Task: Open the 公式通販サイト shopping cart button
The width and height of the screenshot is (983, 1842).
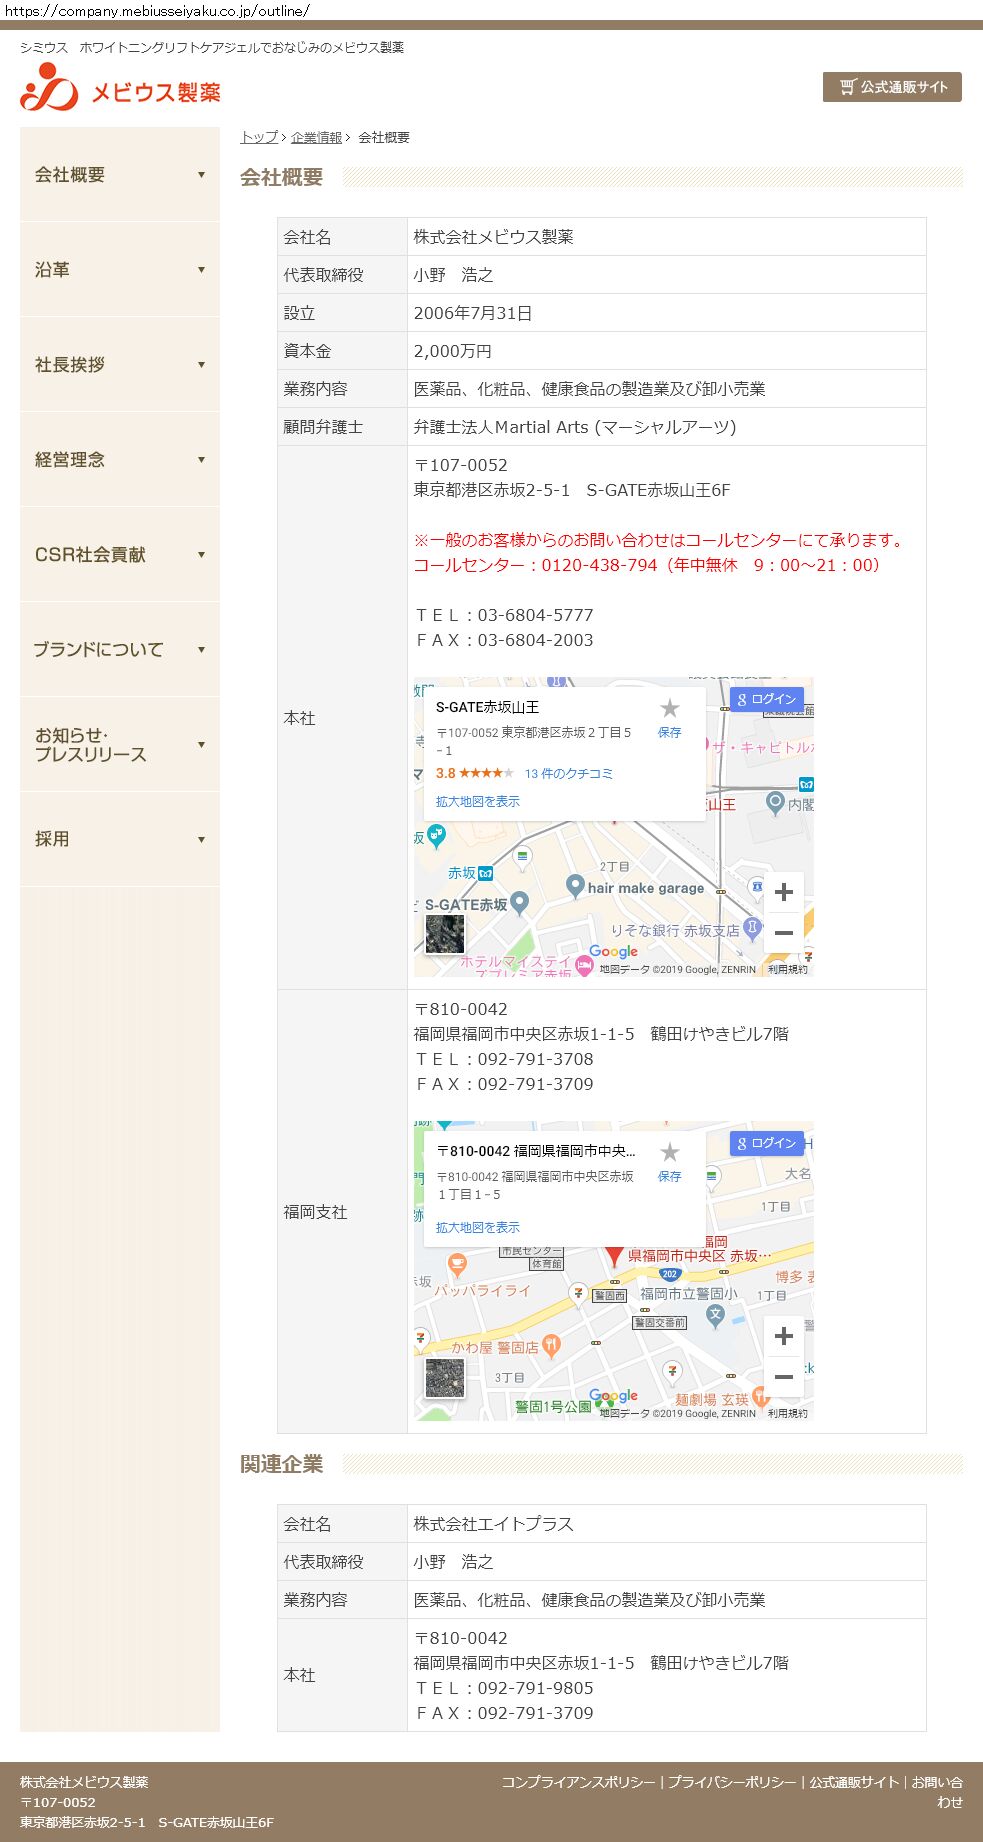Action: 892,87
